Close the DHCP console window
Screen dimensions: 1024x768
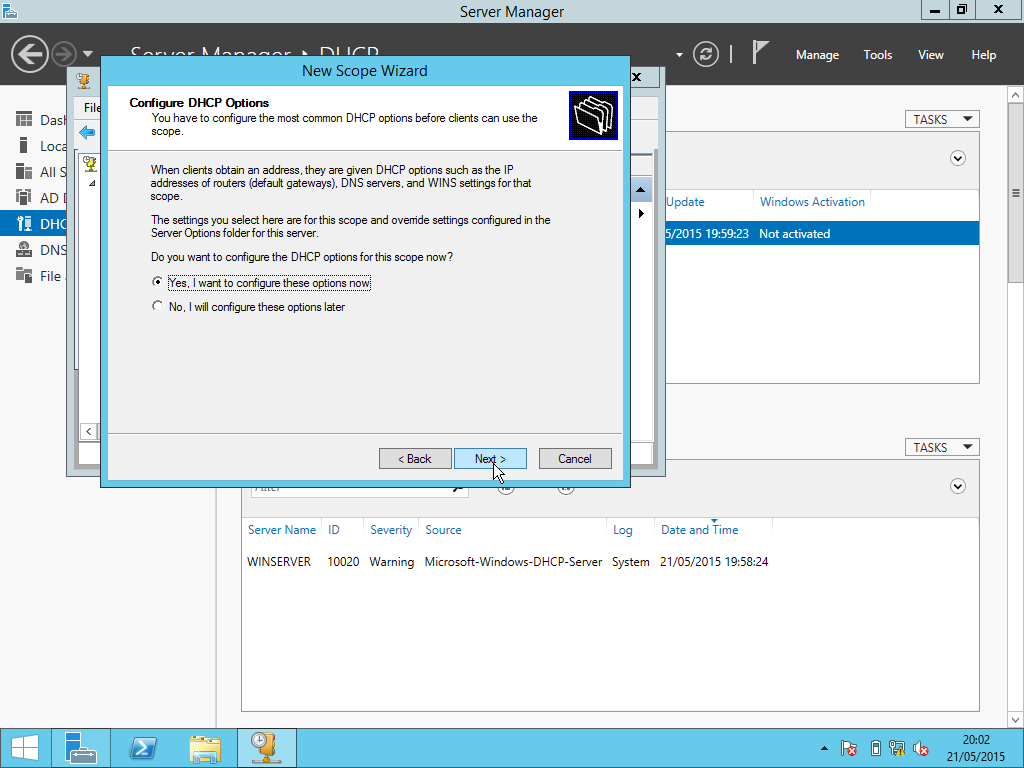coord(637,77)
